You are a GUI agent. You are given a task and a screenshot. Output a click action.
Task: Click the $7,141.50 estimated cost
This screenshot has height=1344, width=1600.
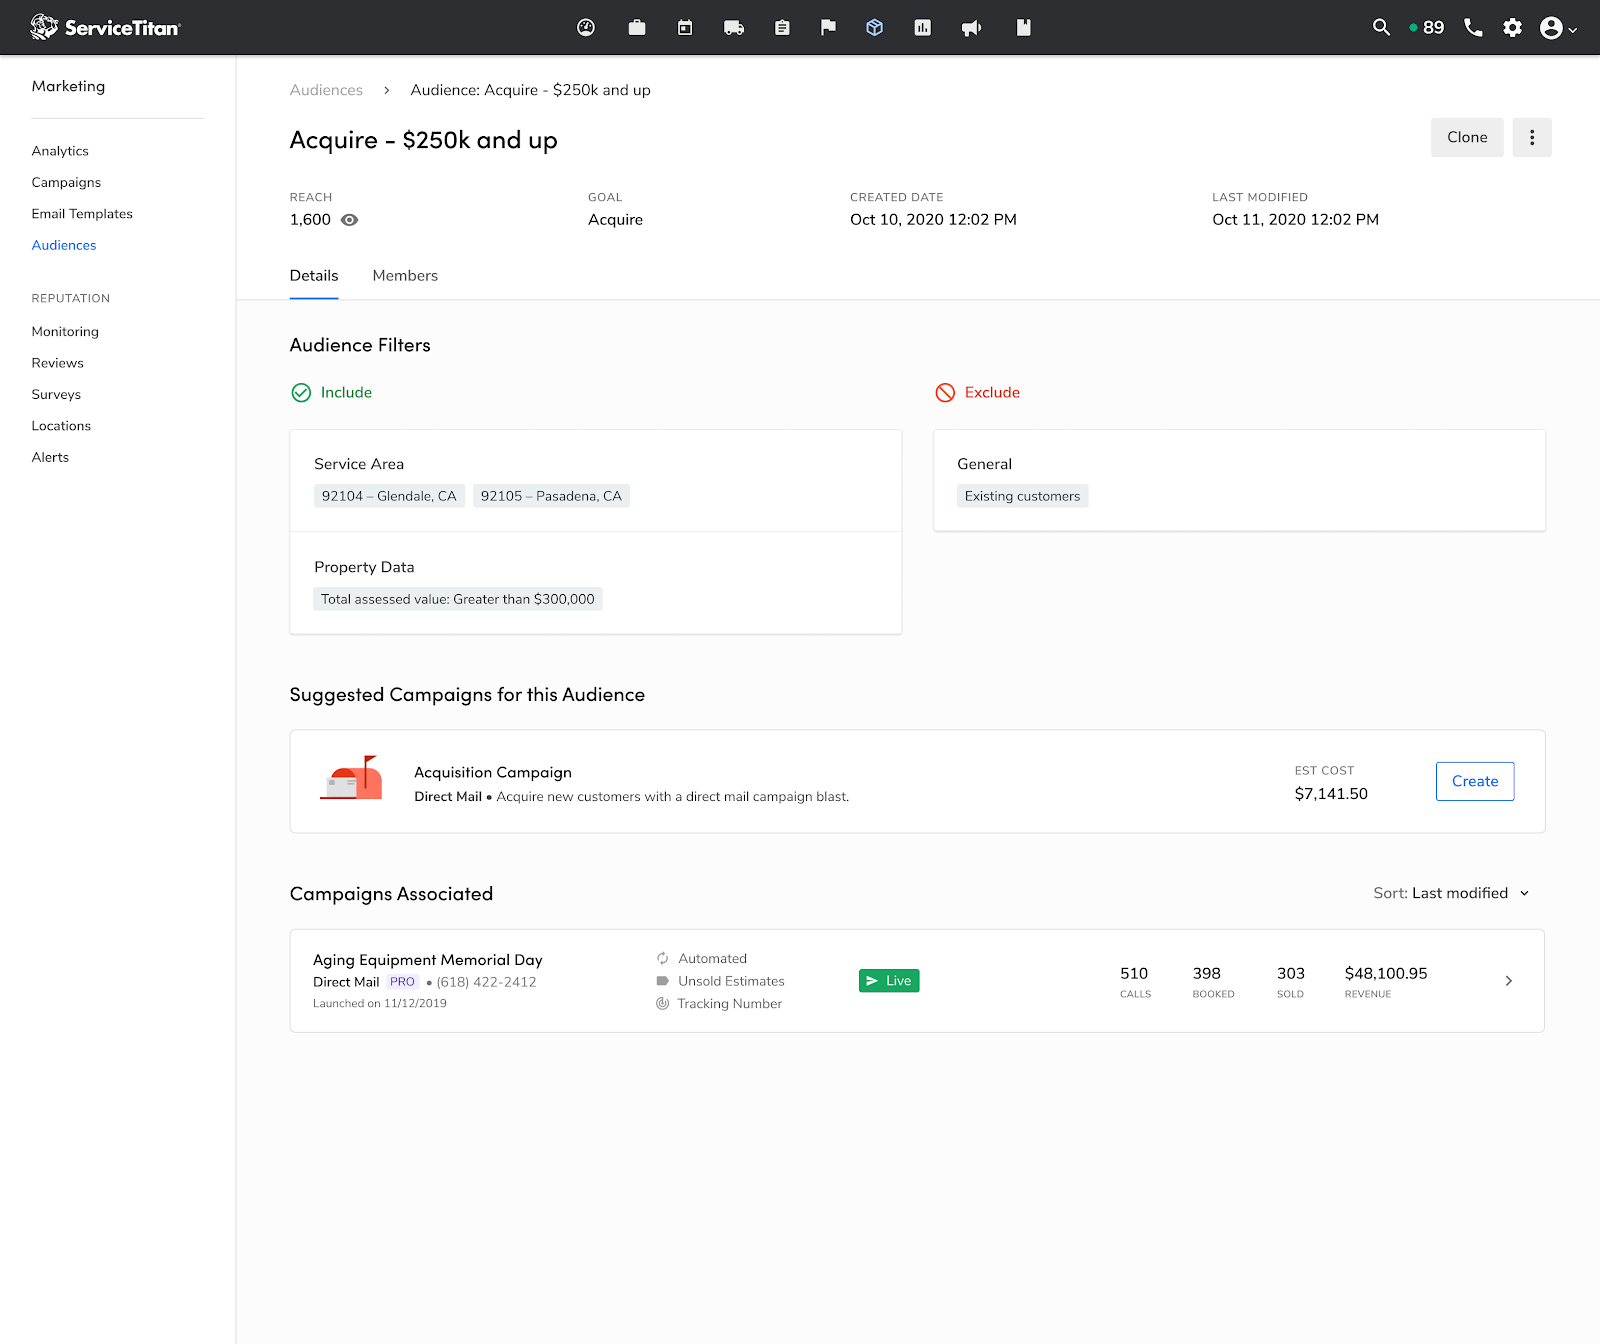1331,794
